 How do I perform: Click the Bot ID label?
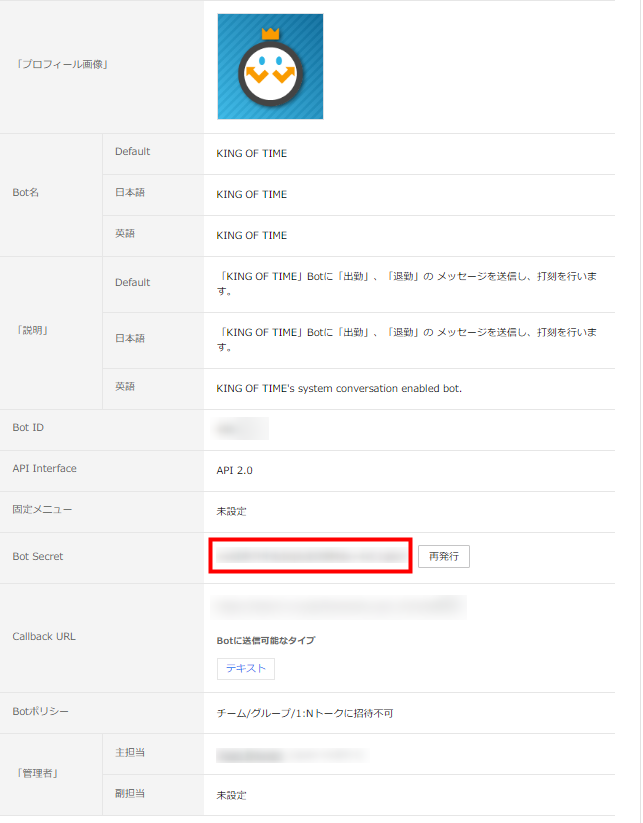[28, 428]
